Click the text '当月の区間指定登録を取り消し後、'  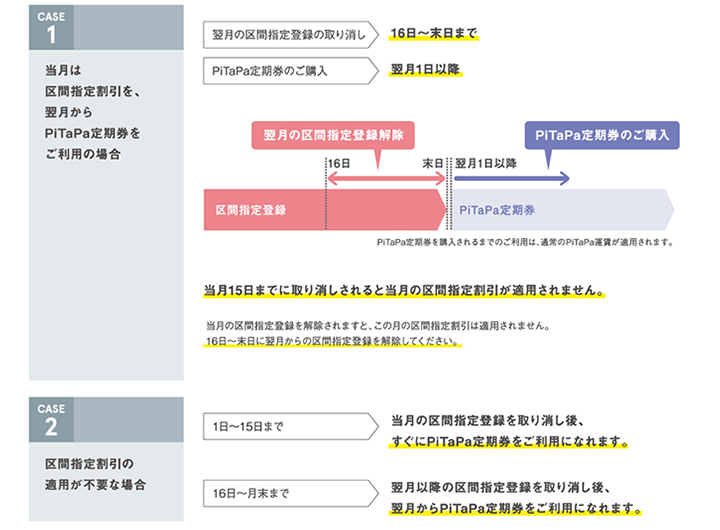pos(487,421)
